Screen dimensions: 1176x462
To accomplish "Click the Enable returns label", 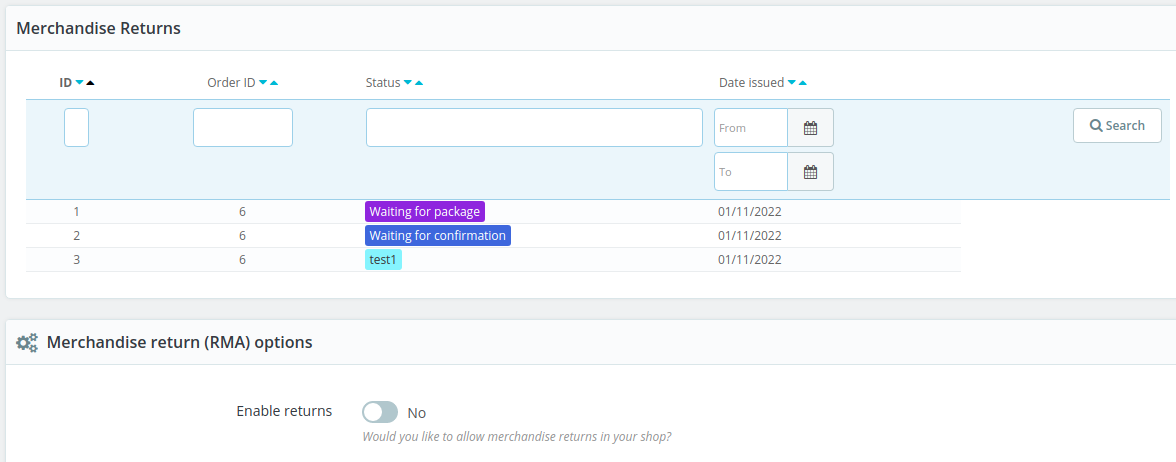I will coord(284,411).
